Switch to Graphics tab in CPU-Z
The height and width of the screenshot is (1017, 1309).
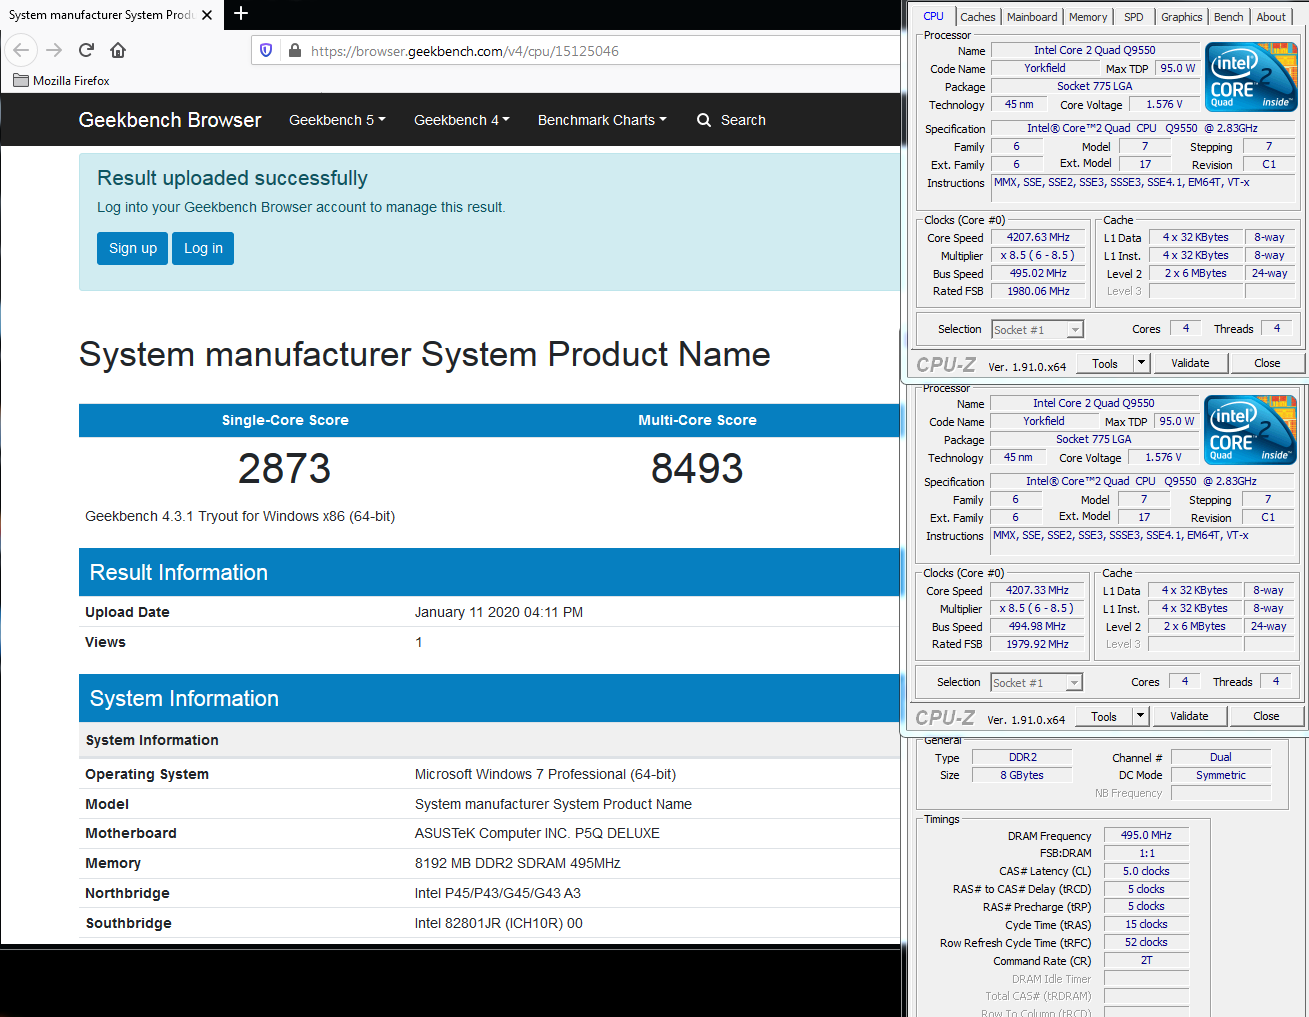[1181, 17]
